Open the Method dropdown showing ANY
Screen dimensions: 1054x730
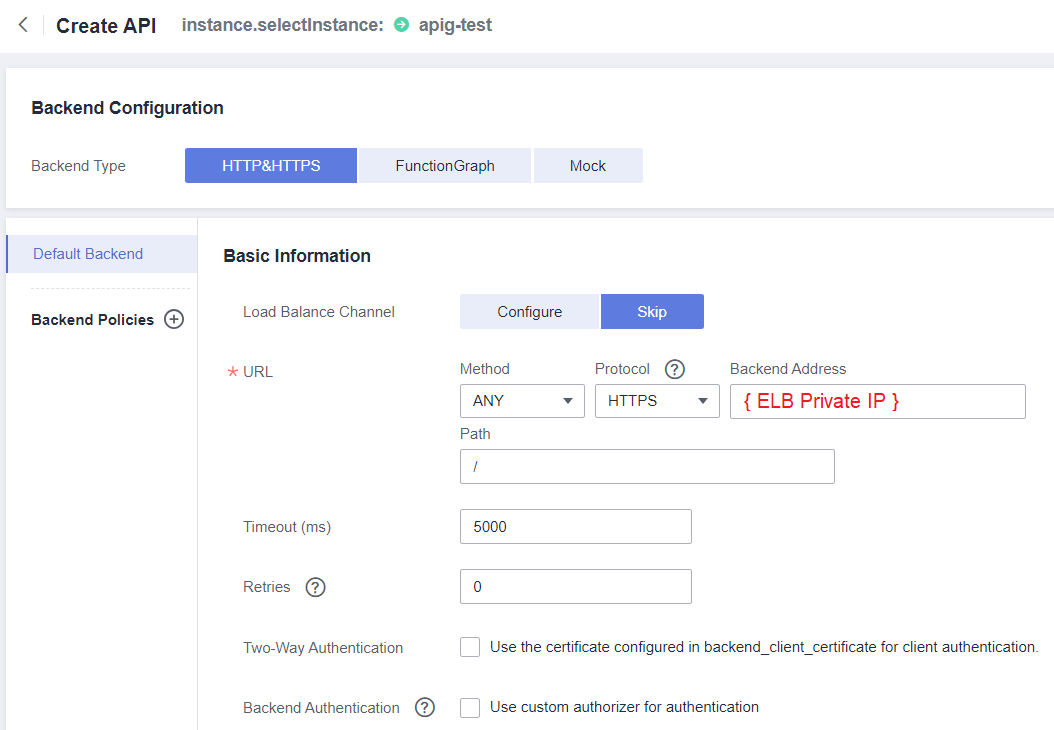tap(522, 401)
